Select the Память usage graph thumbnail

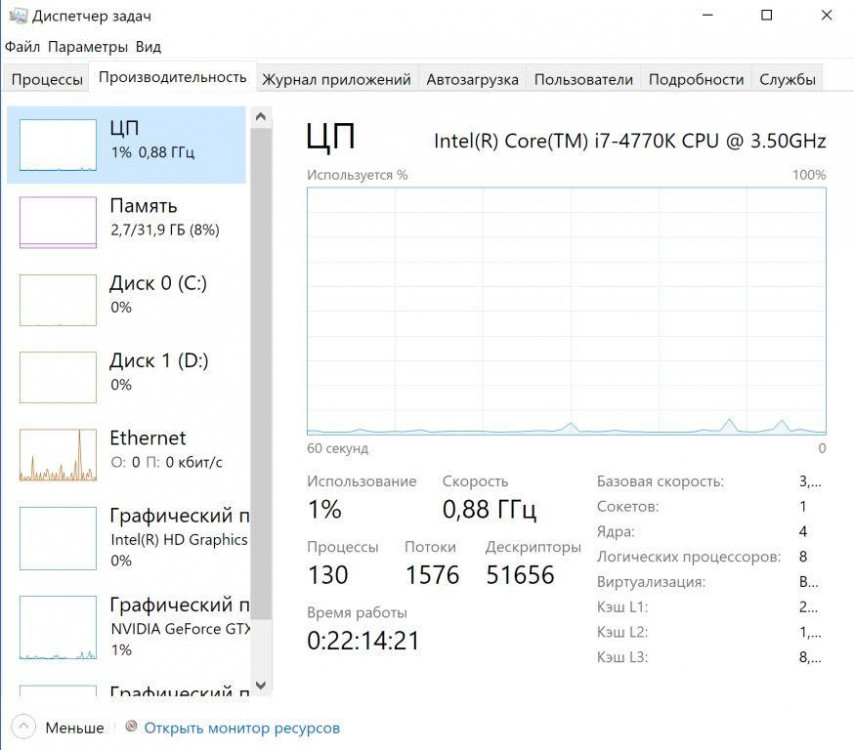pos(58,222)
